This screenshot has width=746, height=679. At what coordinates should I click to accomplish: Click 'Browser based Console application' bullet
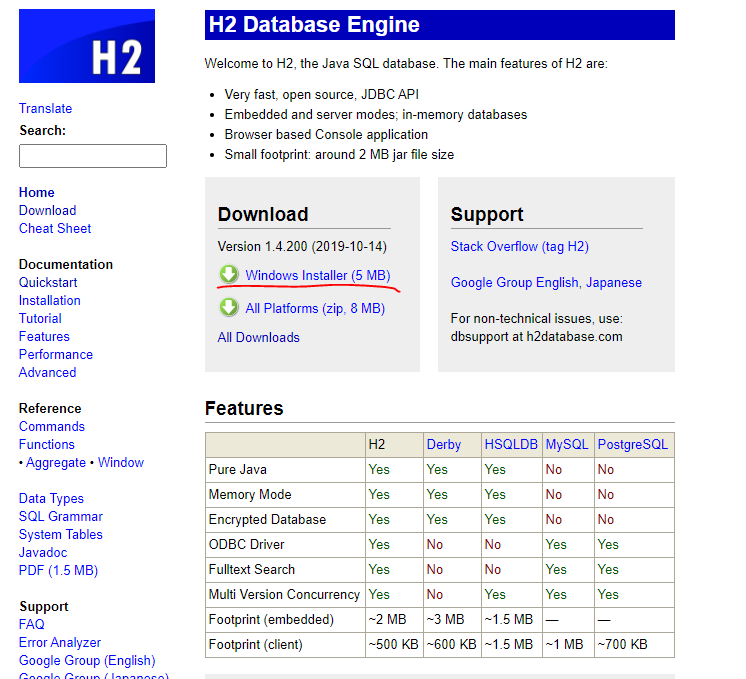point(326,135)
